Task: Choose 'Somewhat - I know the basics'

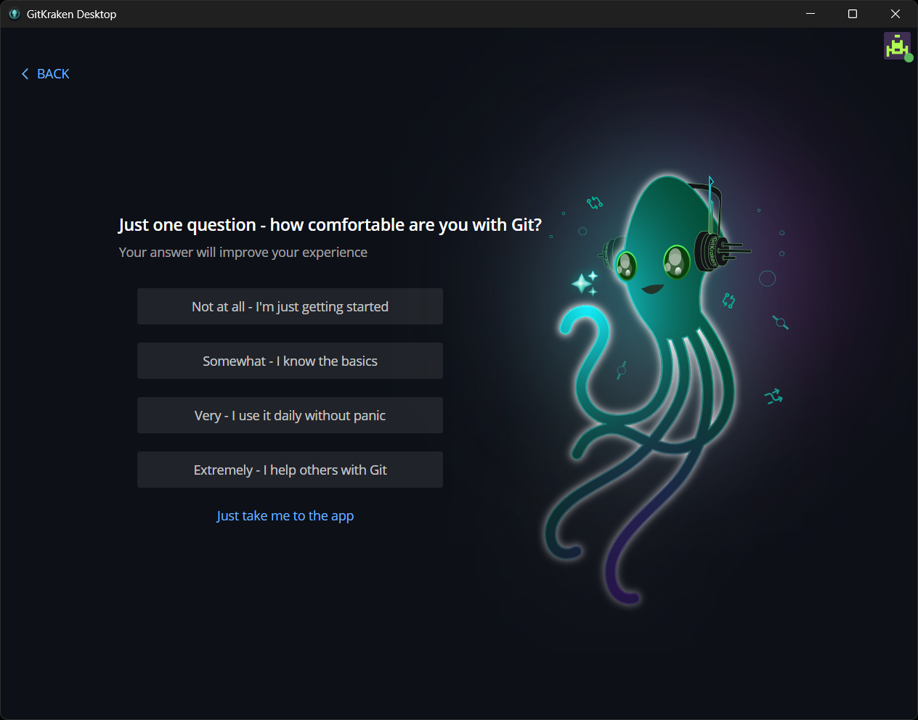Action: point(290,361)
